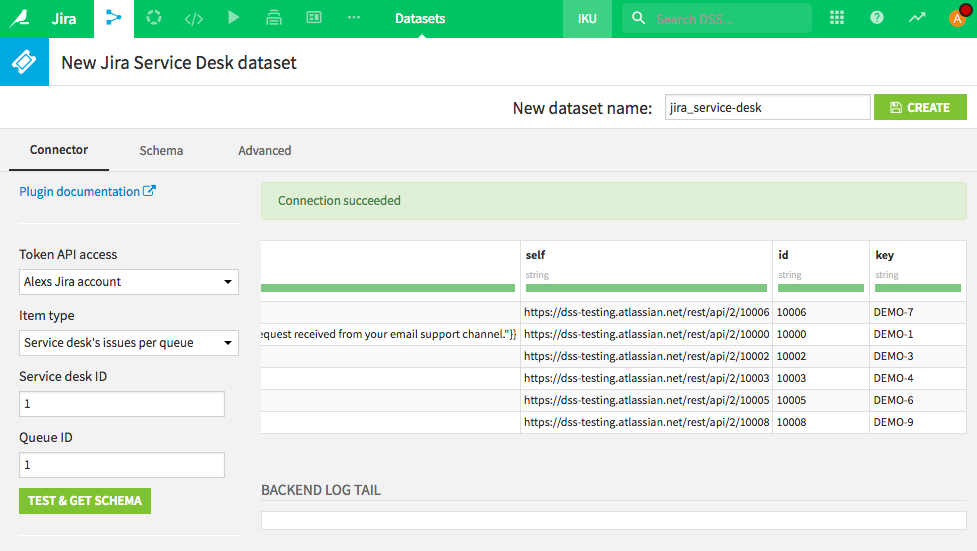Click the id cell 10002

(821, 356)
